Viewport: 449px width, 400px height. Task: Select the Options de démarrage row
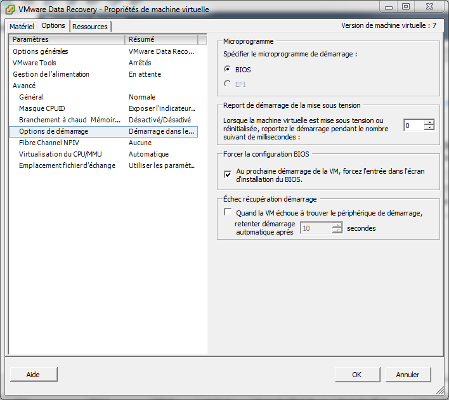click(103, 131)
